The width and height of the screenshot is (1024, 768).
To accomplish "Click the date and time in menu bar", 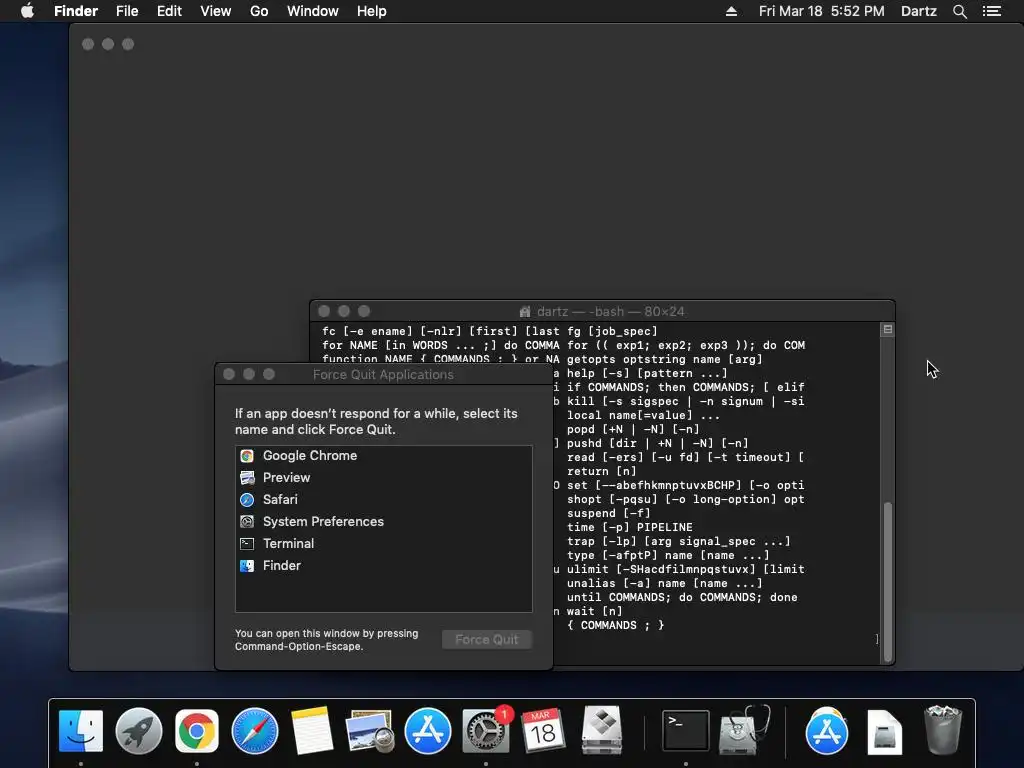I will 822,11.
